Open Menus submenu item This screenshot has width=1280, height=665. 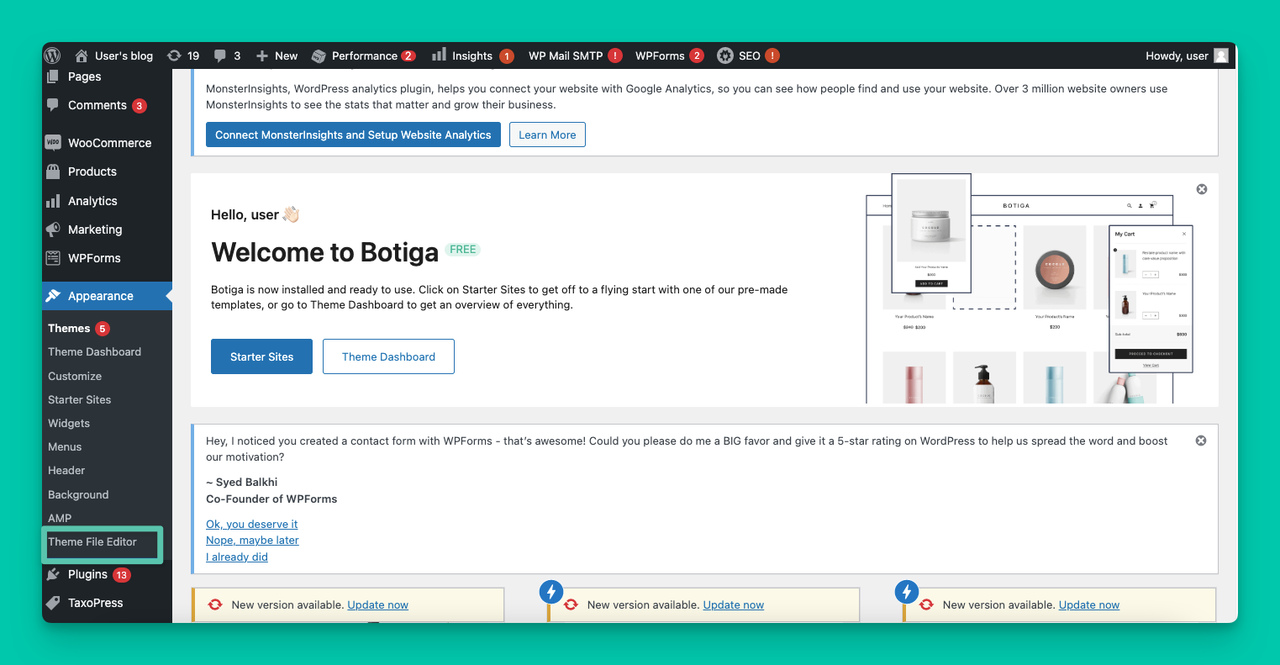coord(65,447)
